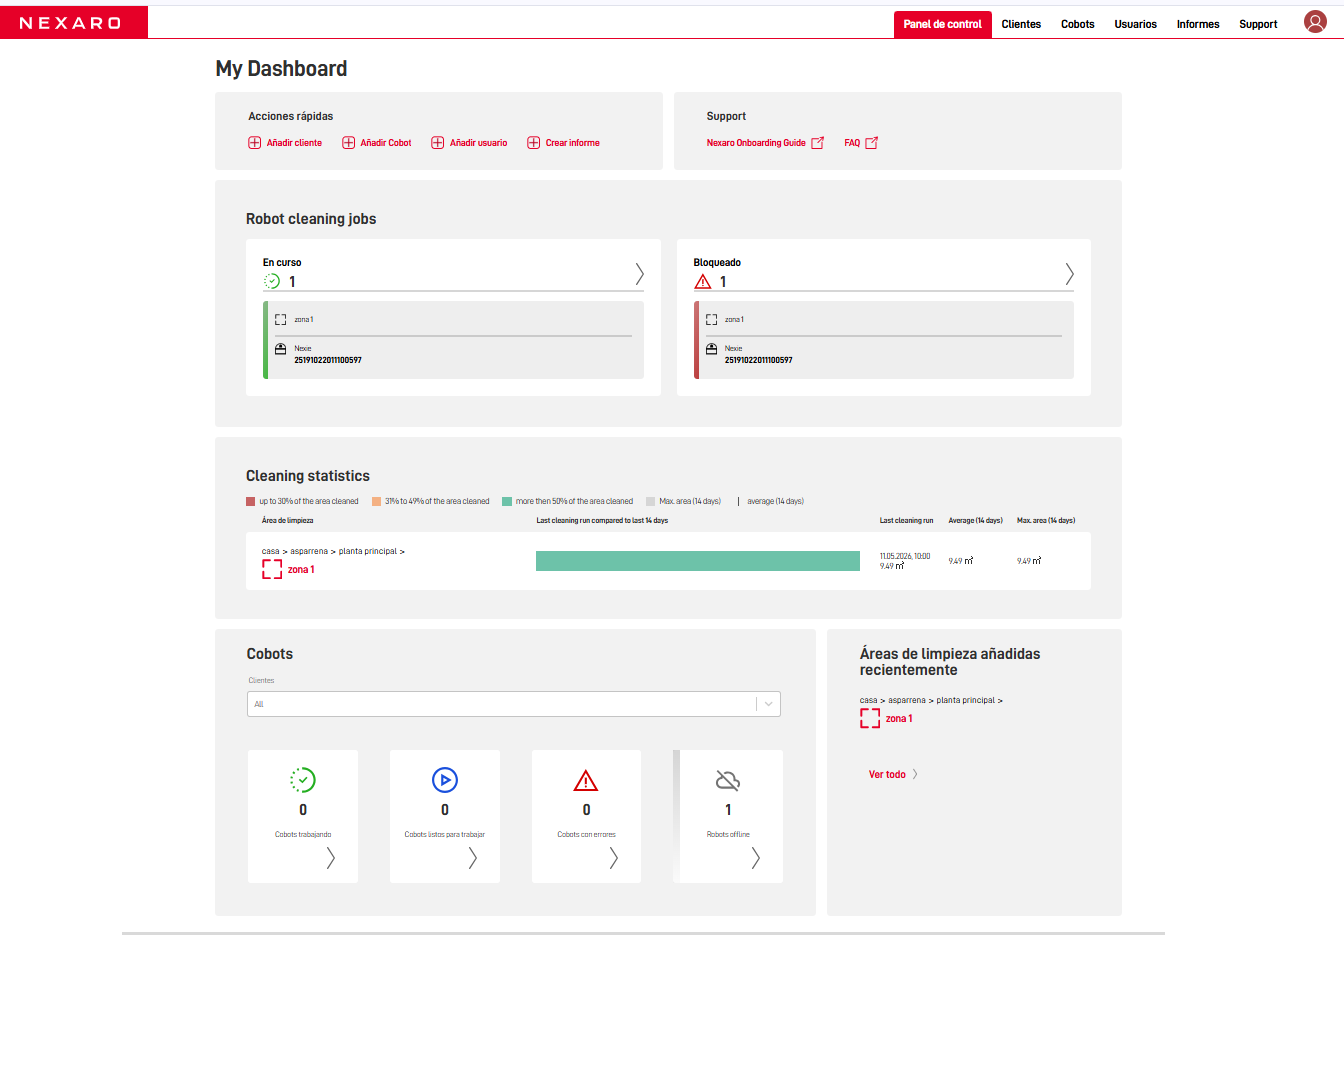The width and height of the screenshot is (1344, 1092).
Task: Open the Clientes filter dropdown
Action: [514, 704]
